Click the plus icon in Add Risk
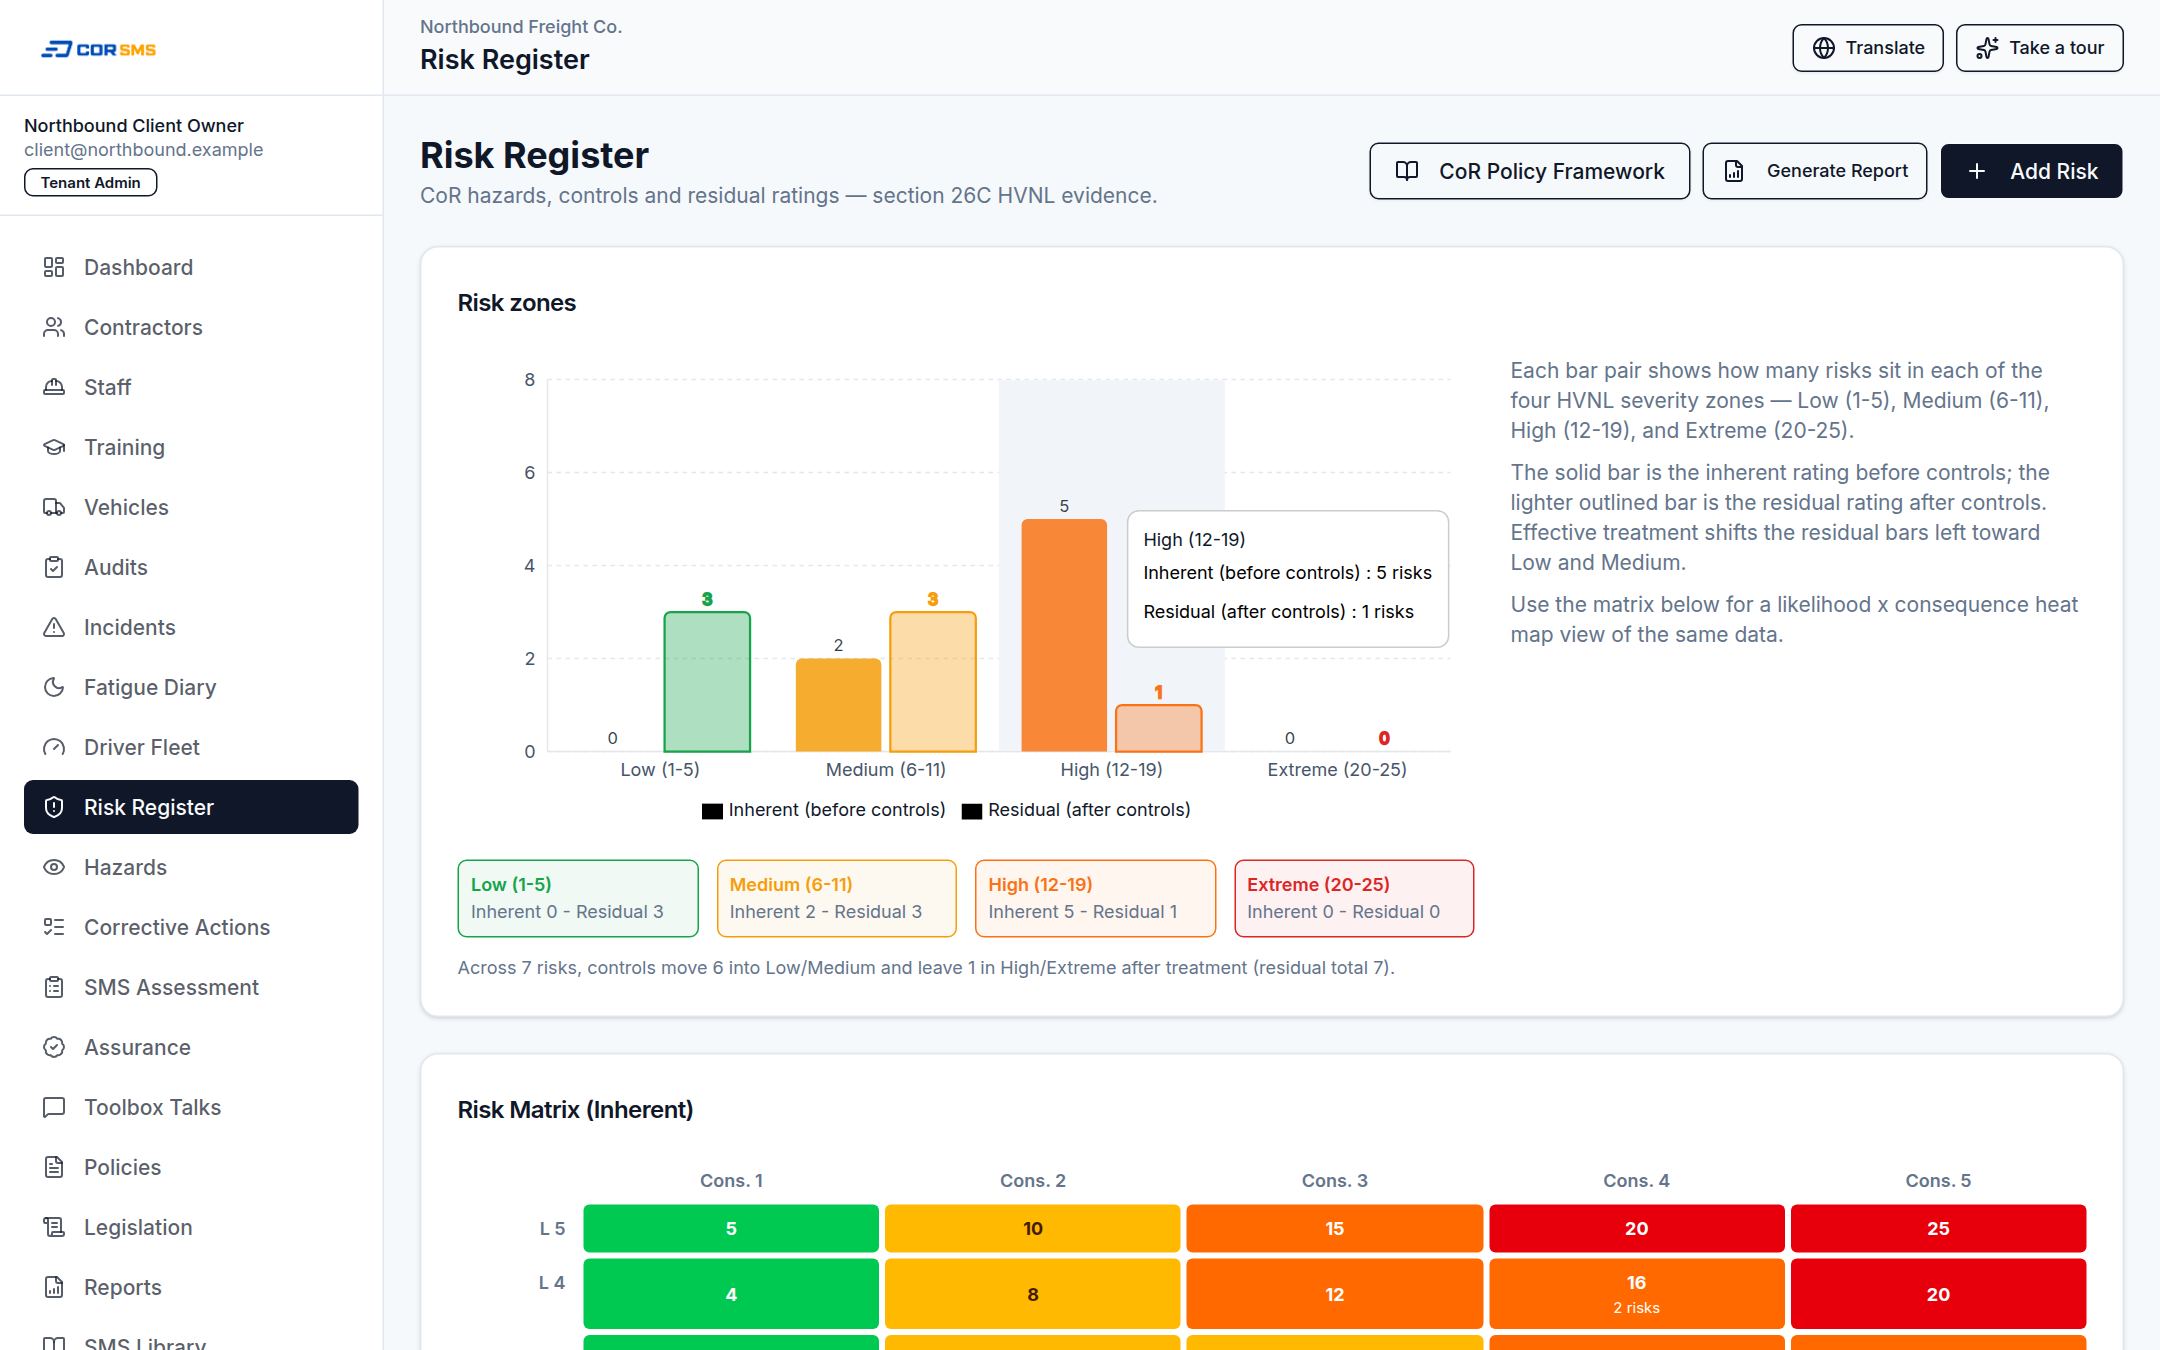This screenshot has width=2160, height=1350. (x=1977, y=171)
